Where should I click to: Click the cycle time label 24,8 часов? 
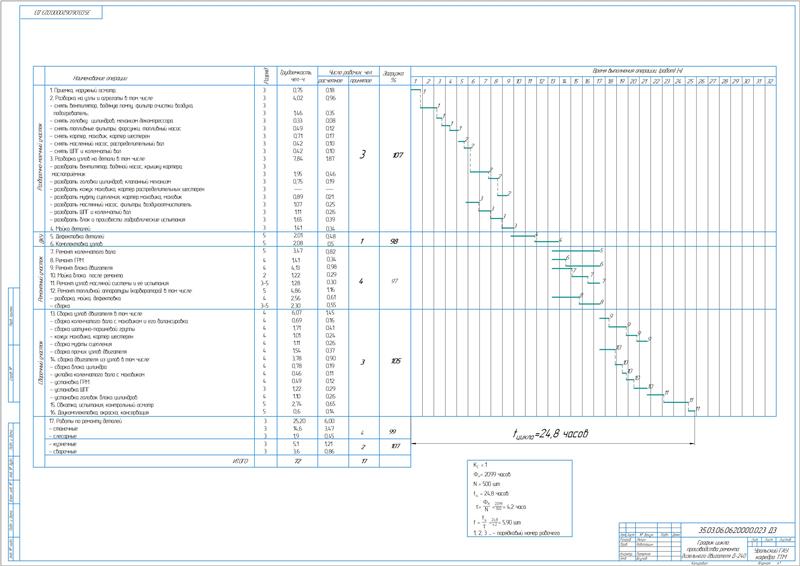[x=550, y=433]
